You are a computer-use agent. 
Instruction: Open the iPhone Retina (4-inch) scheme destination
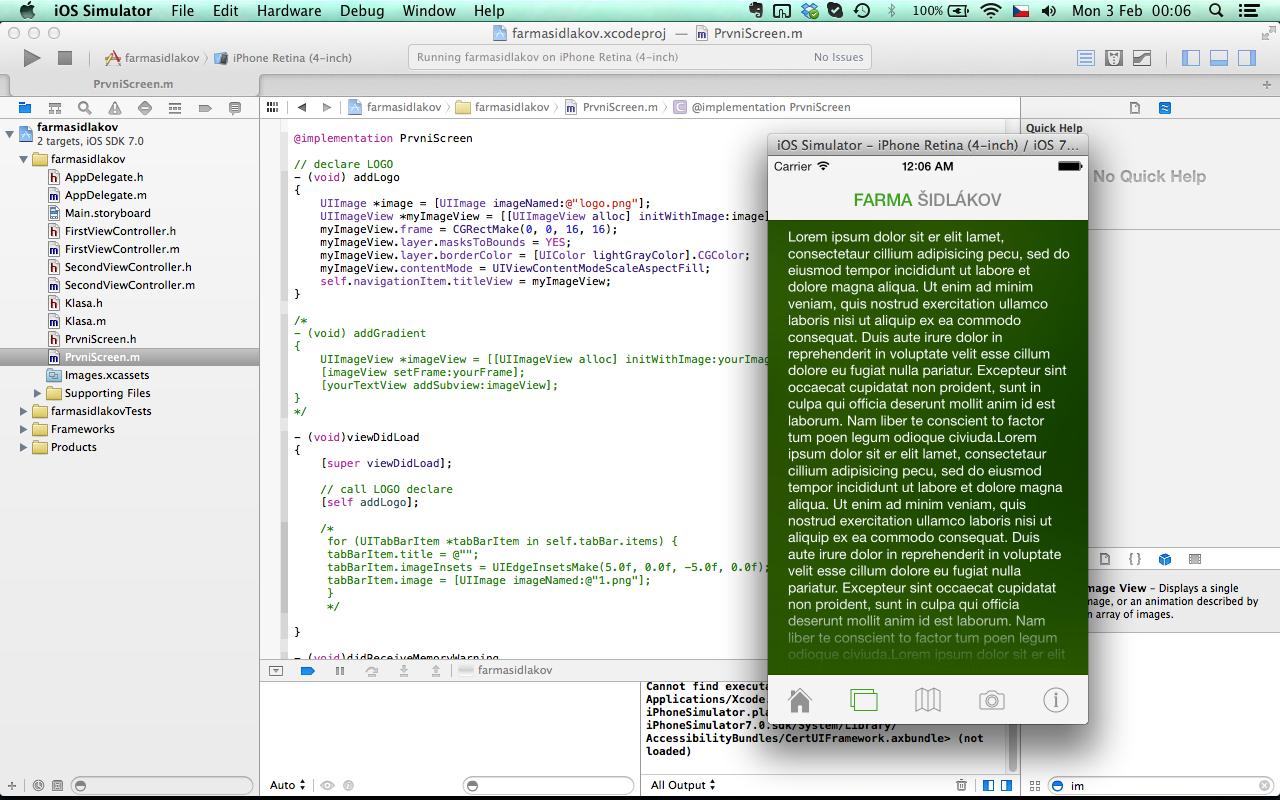(283, 58)
